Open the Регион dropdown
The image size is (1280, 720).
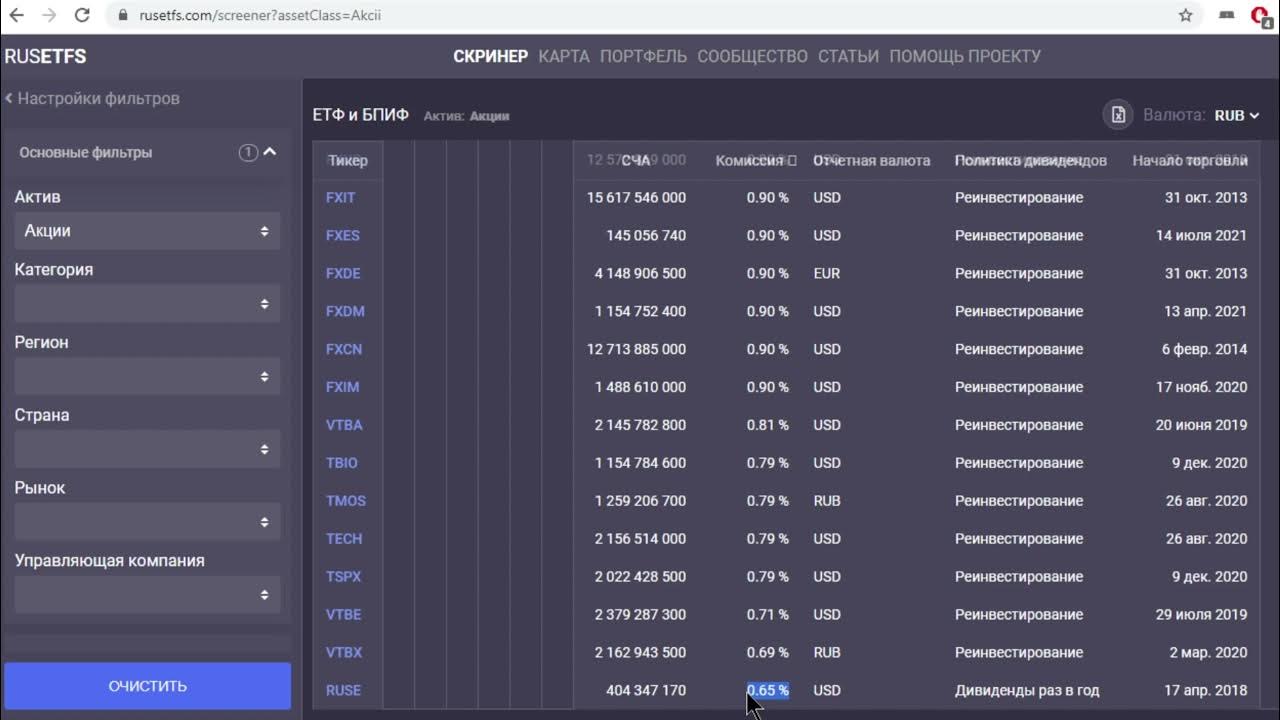pyautogui.click(x=147, y=377)
